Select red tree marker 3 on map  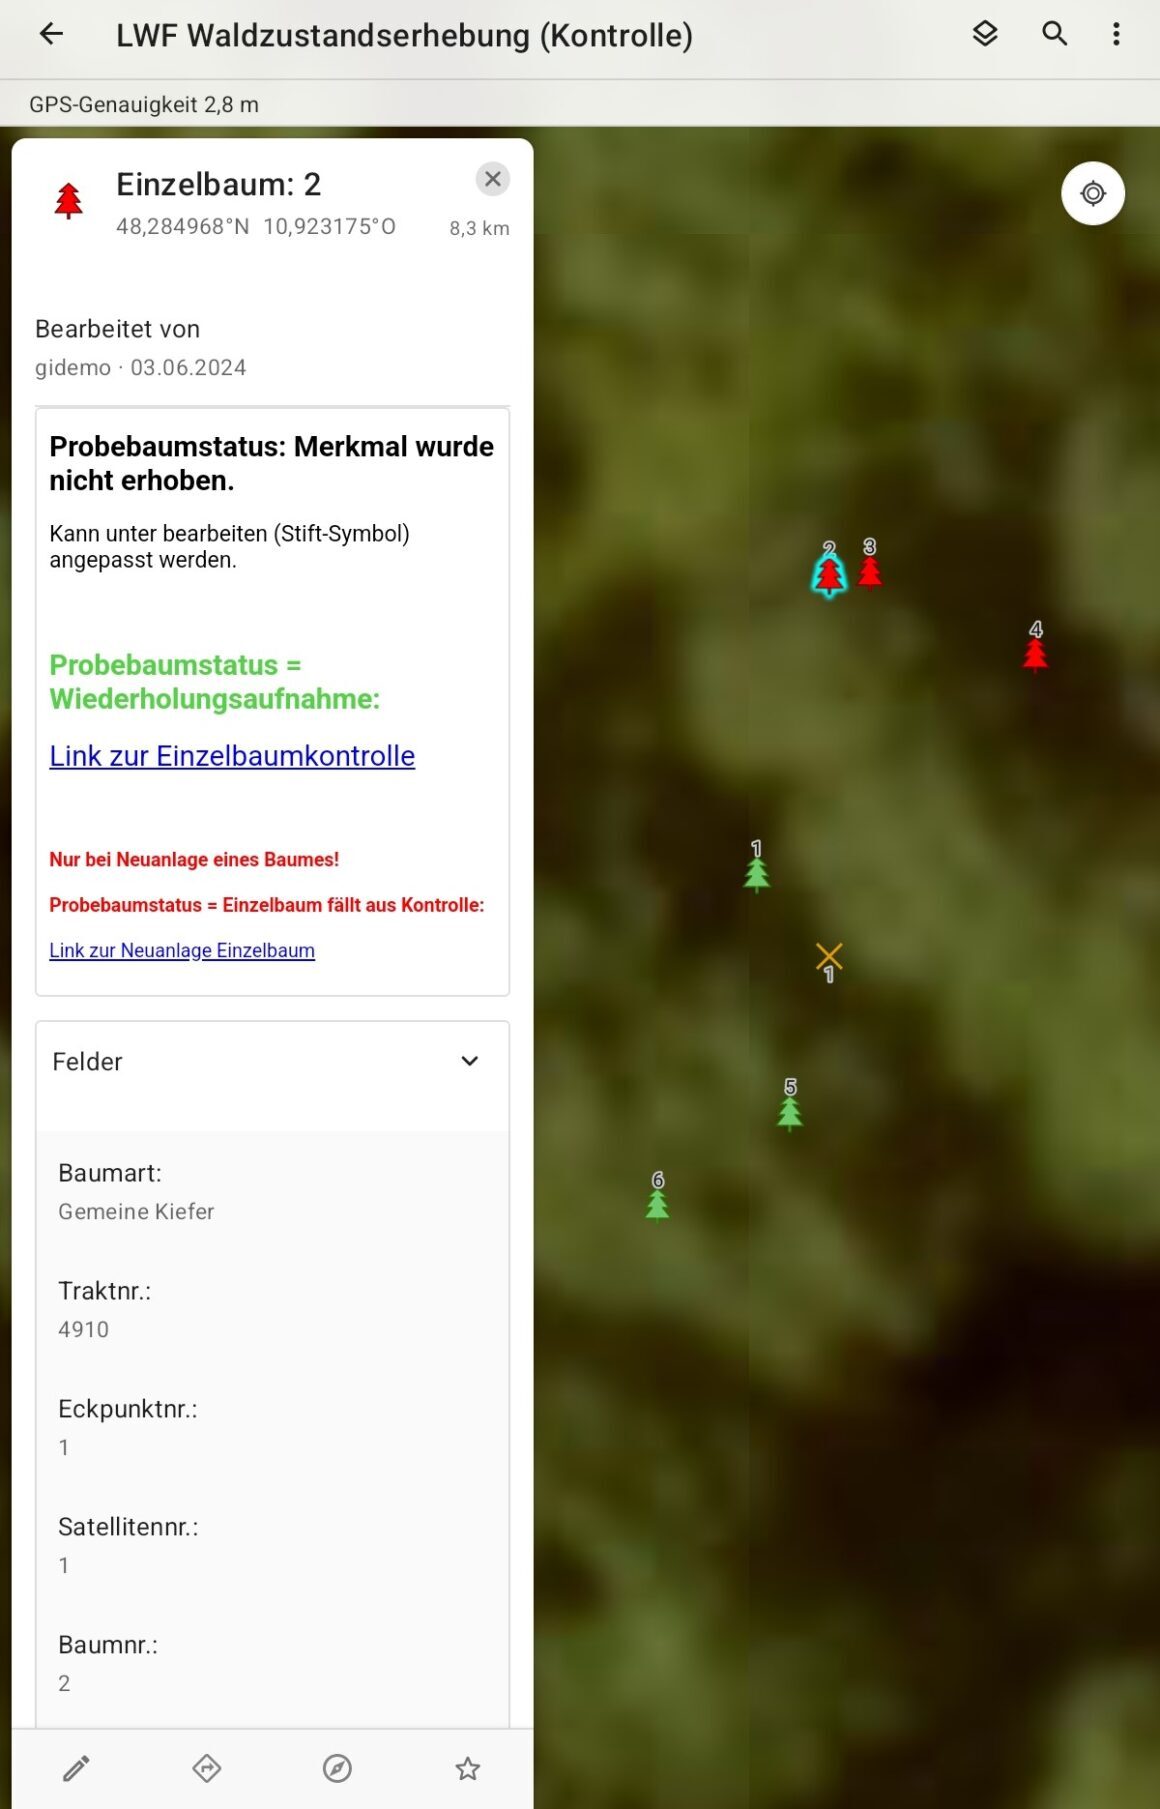click(x=870, y=571)
